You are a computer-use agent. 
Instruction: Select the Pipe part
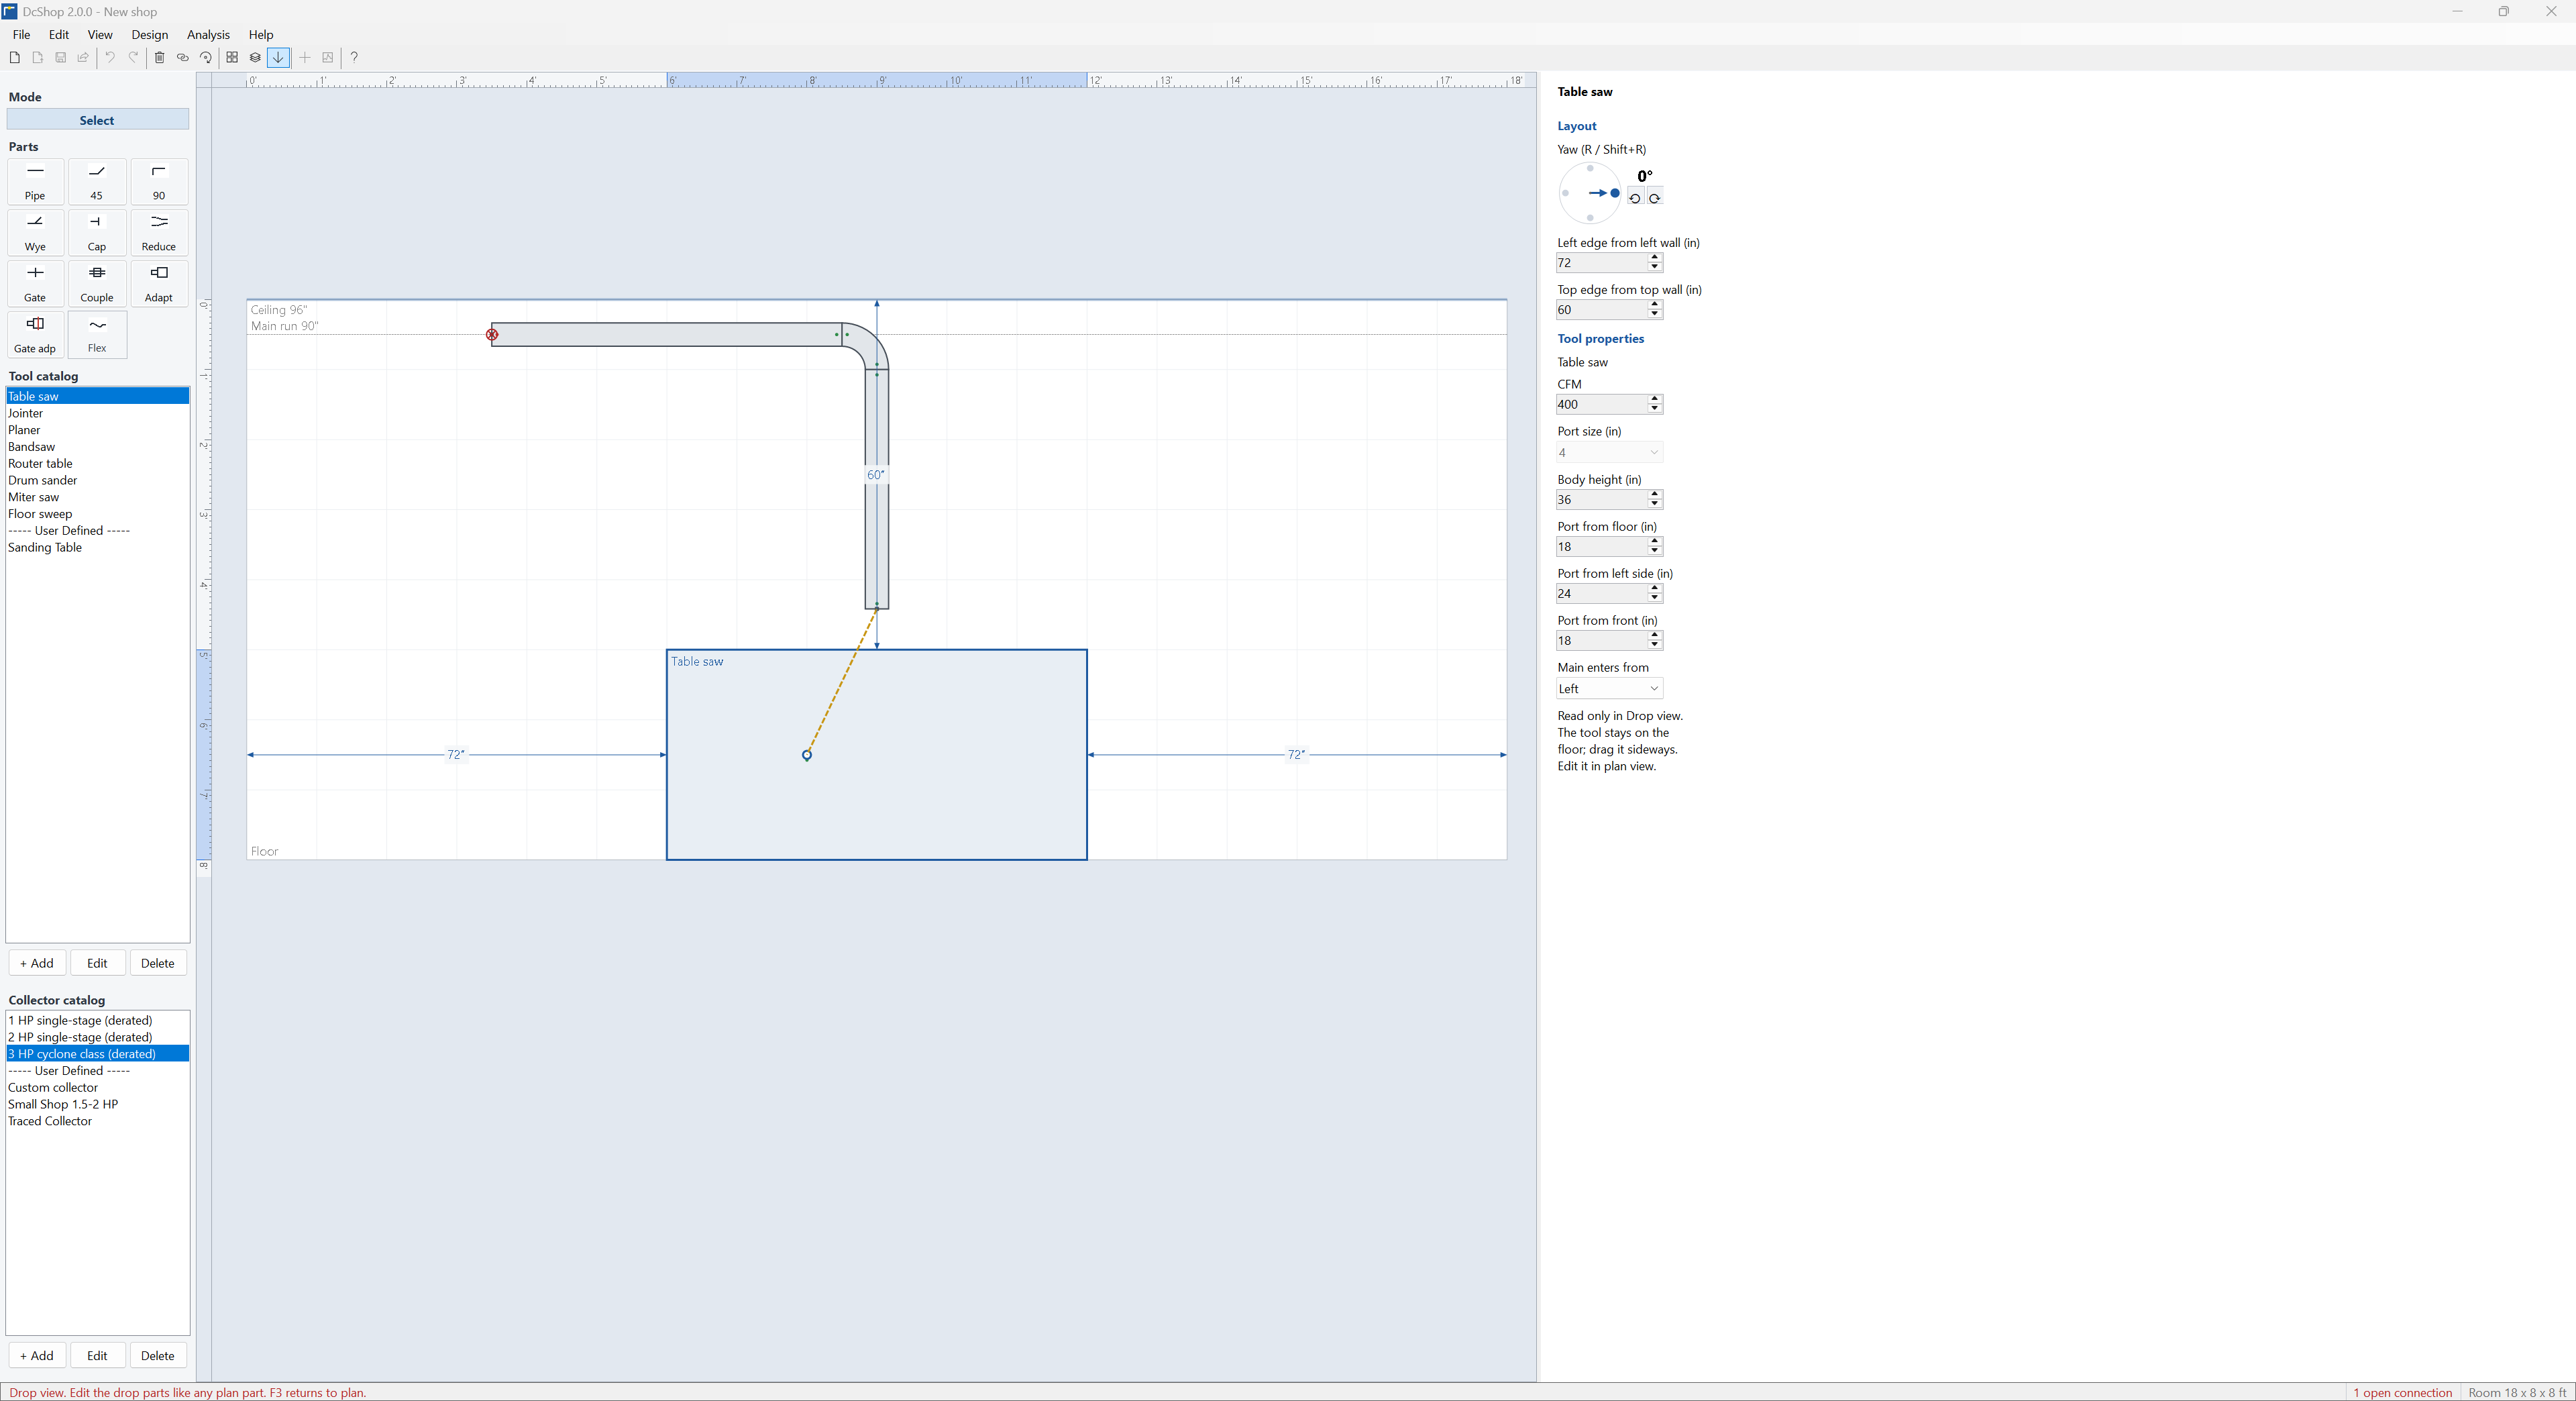[35, 182]
